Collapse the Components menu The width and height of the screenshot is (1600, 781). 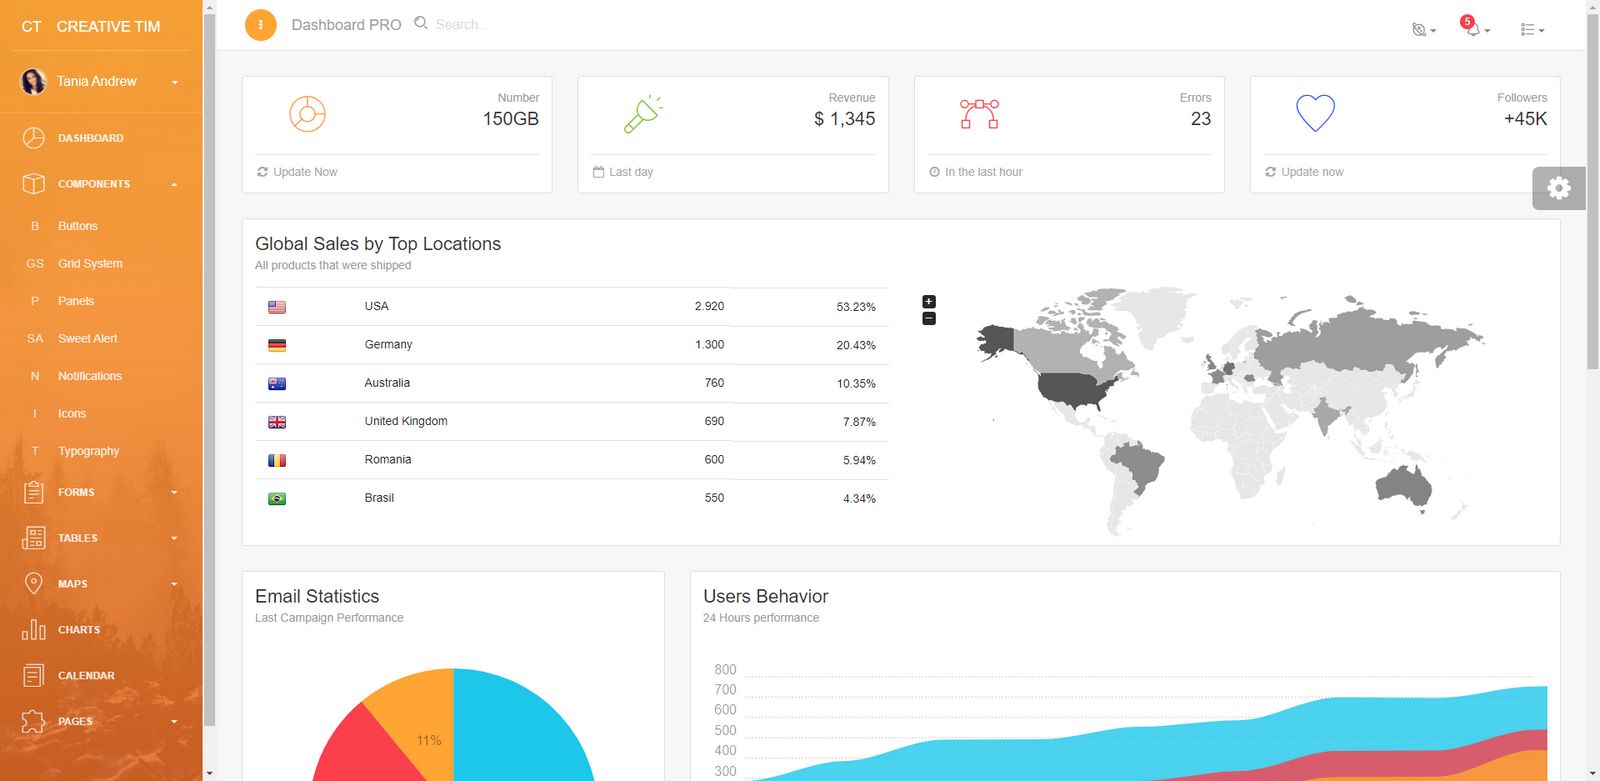tap(175, 184)
